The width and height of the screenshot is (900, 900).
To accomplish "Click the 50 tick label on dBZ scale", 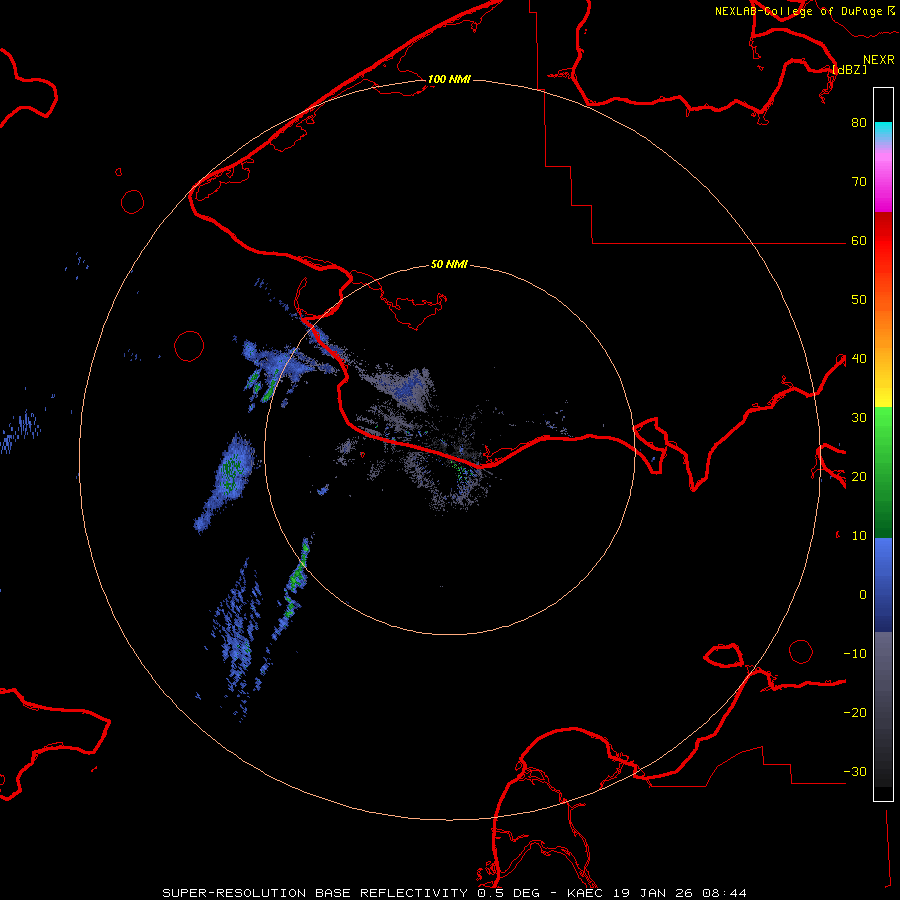I will [859, 300].
